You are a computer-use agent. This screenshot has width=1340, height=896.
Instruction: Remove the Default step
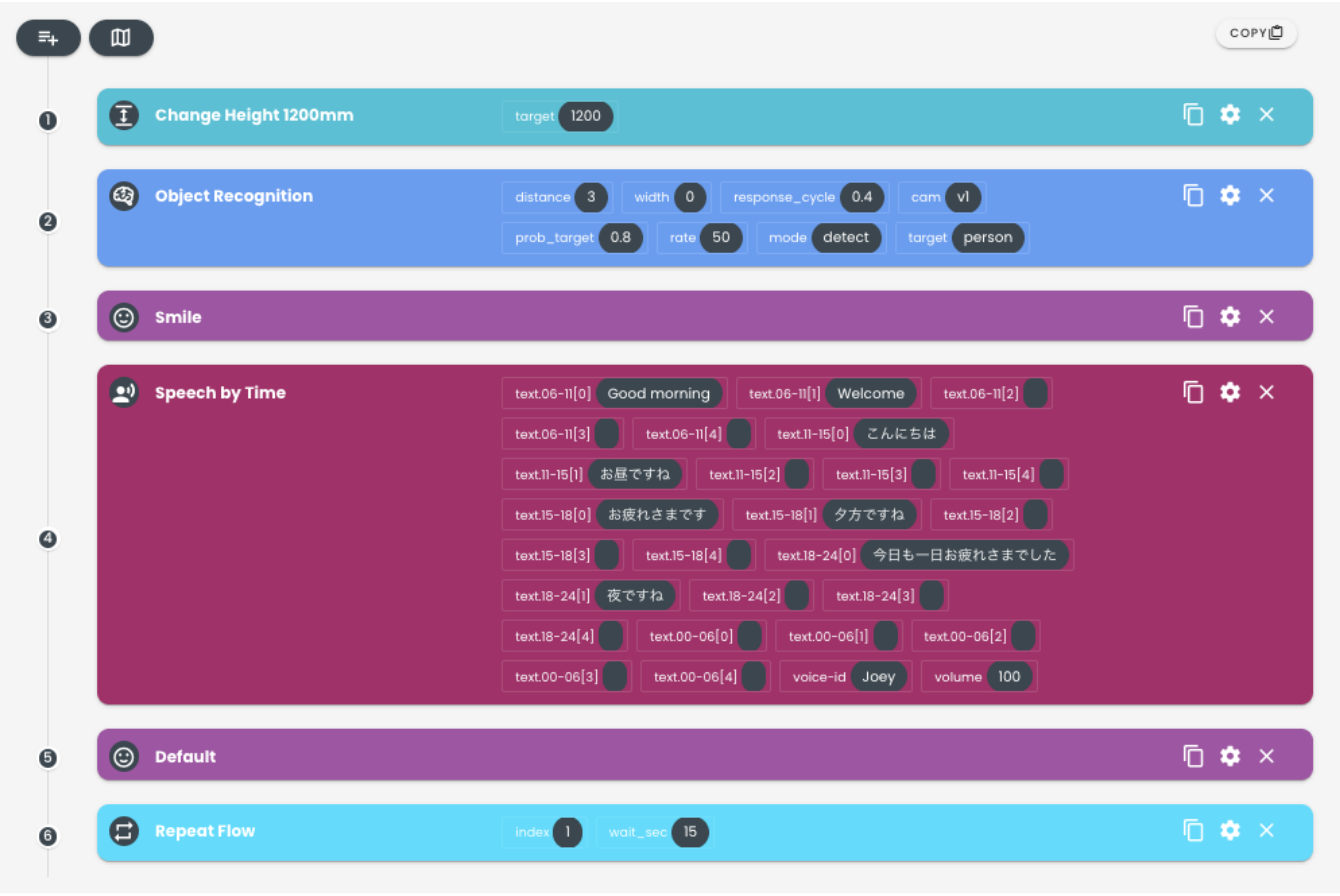(1266, 756)
